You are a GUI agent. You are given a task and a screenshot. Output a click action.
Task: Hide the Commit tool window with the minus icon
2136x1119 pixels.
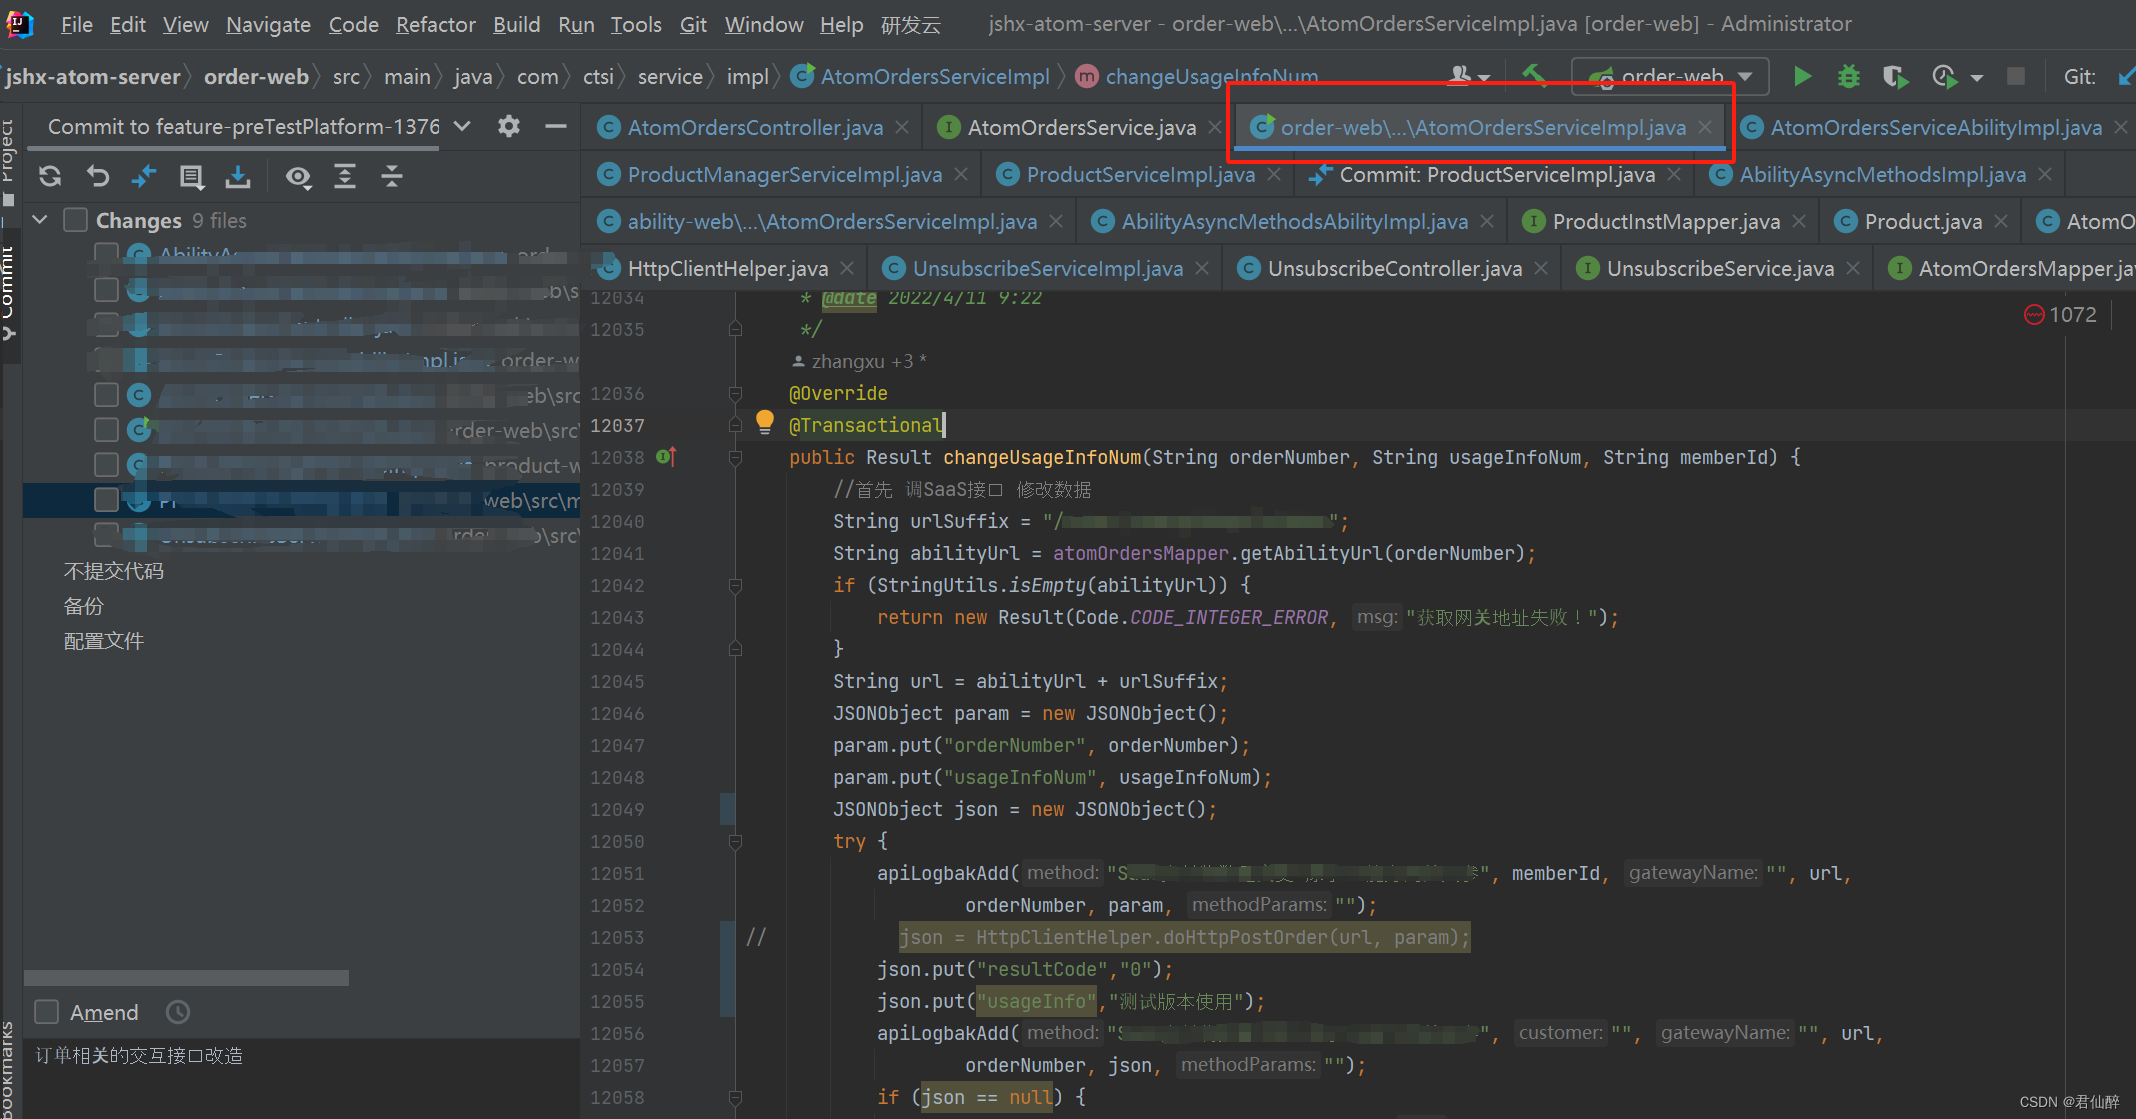(556, 126)
